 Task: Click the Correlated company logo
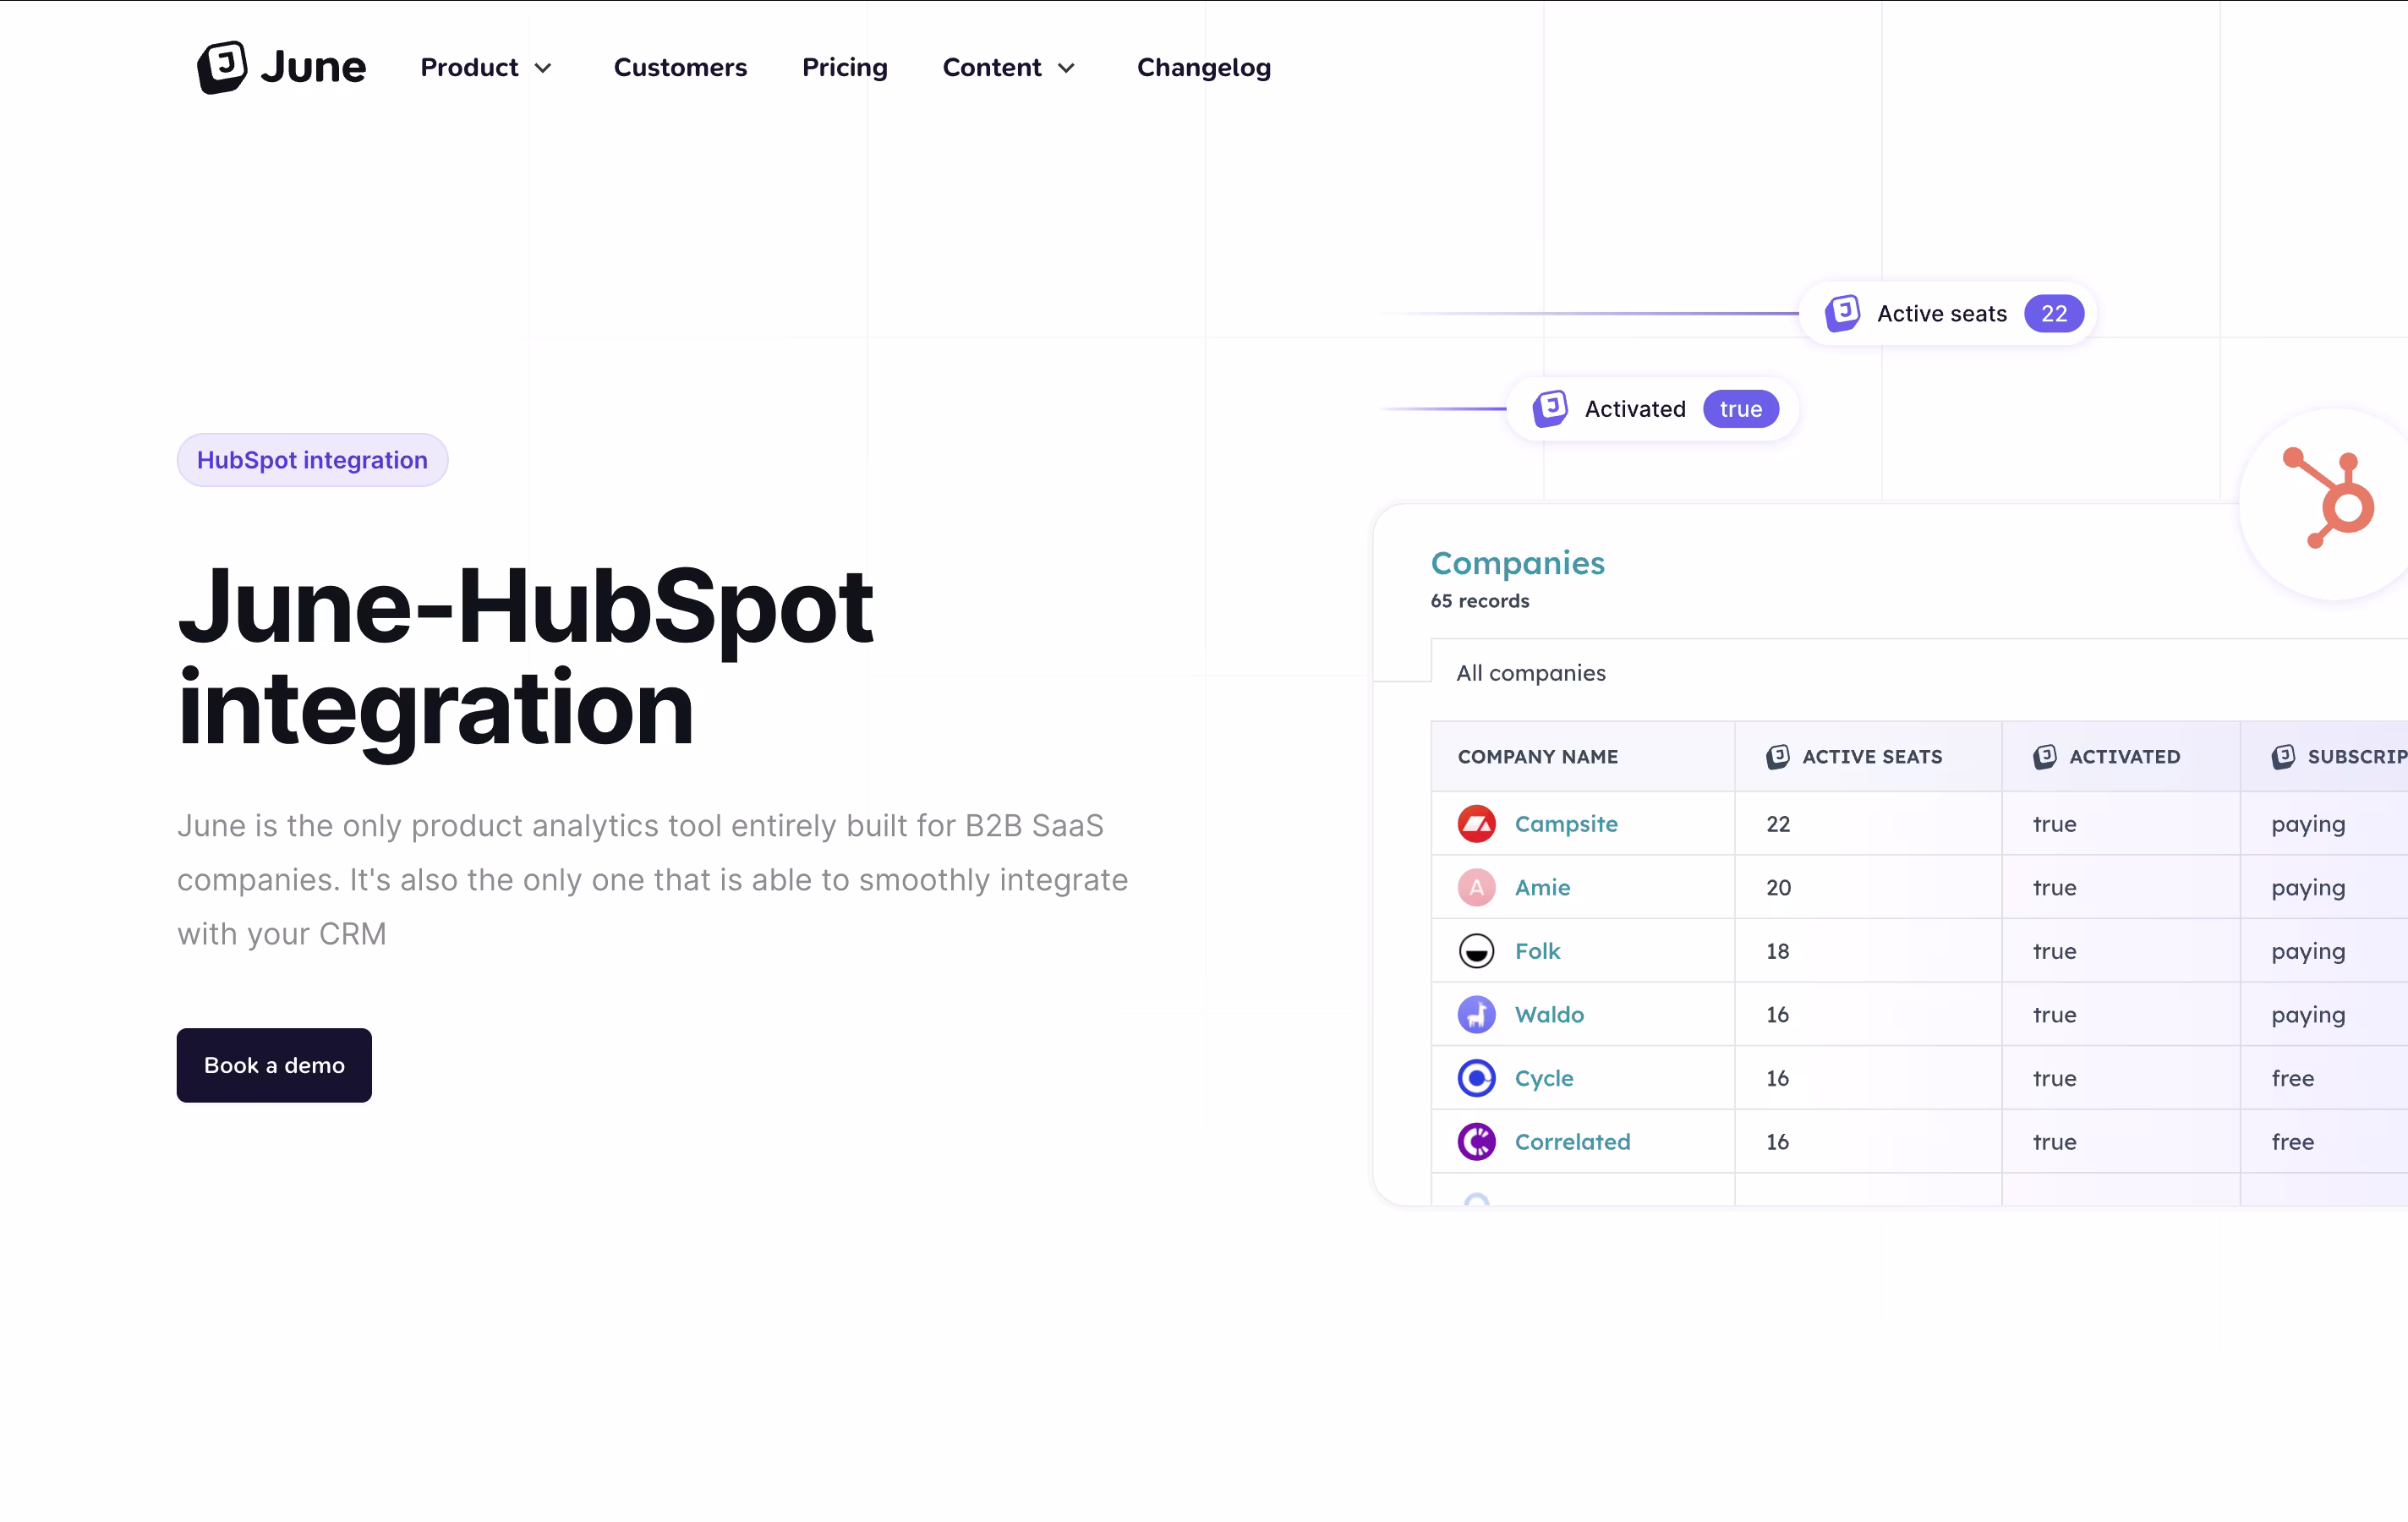coord(1476,1141)
